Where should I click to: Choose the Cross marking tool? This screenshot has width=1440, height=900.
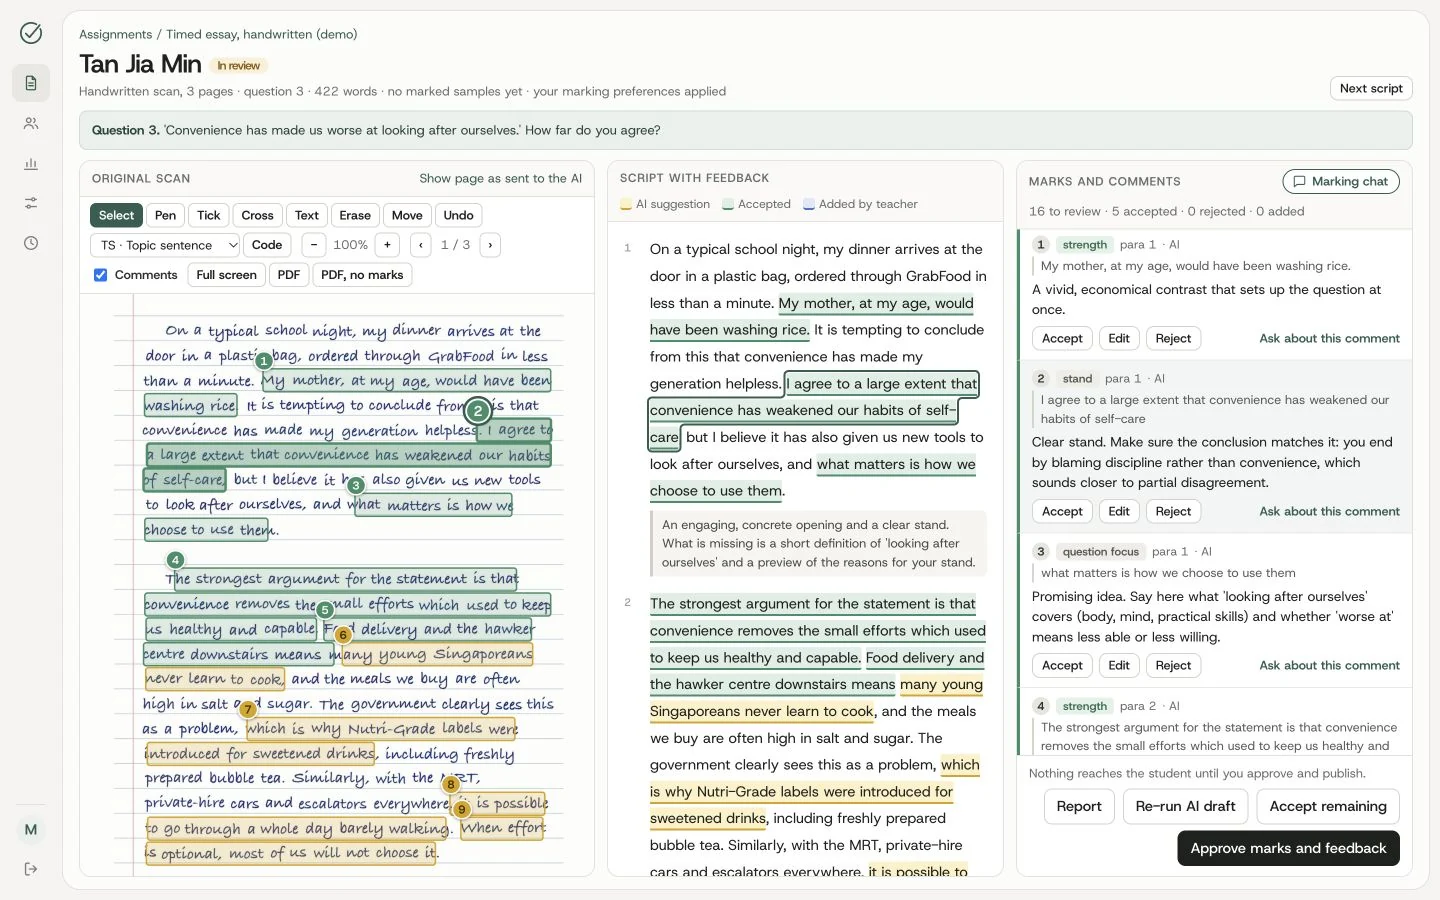257,215
